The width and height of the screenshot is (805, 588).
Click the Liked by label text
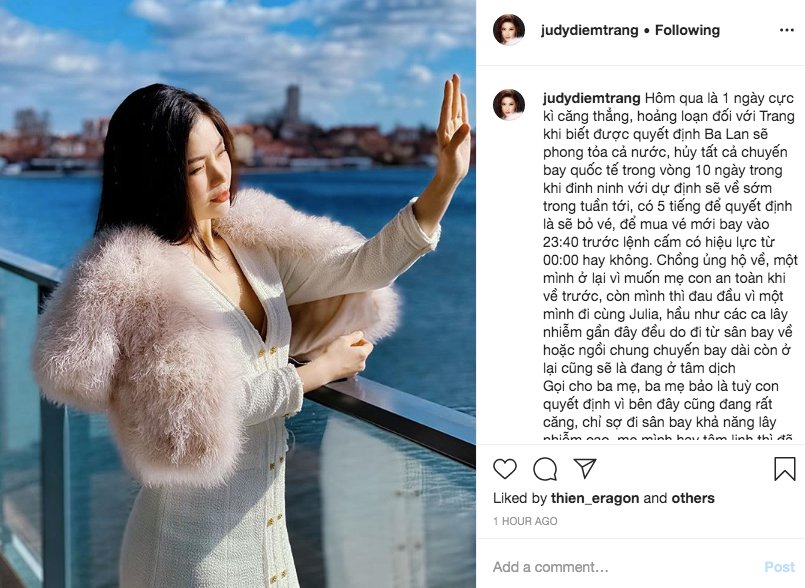[x=520, y=498]
